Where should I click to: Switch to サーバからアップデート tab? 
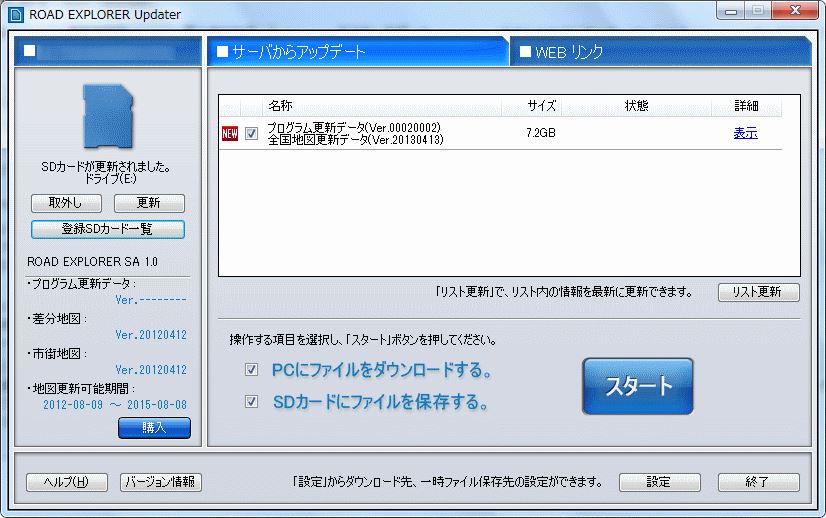pos(357,51)
